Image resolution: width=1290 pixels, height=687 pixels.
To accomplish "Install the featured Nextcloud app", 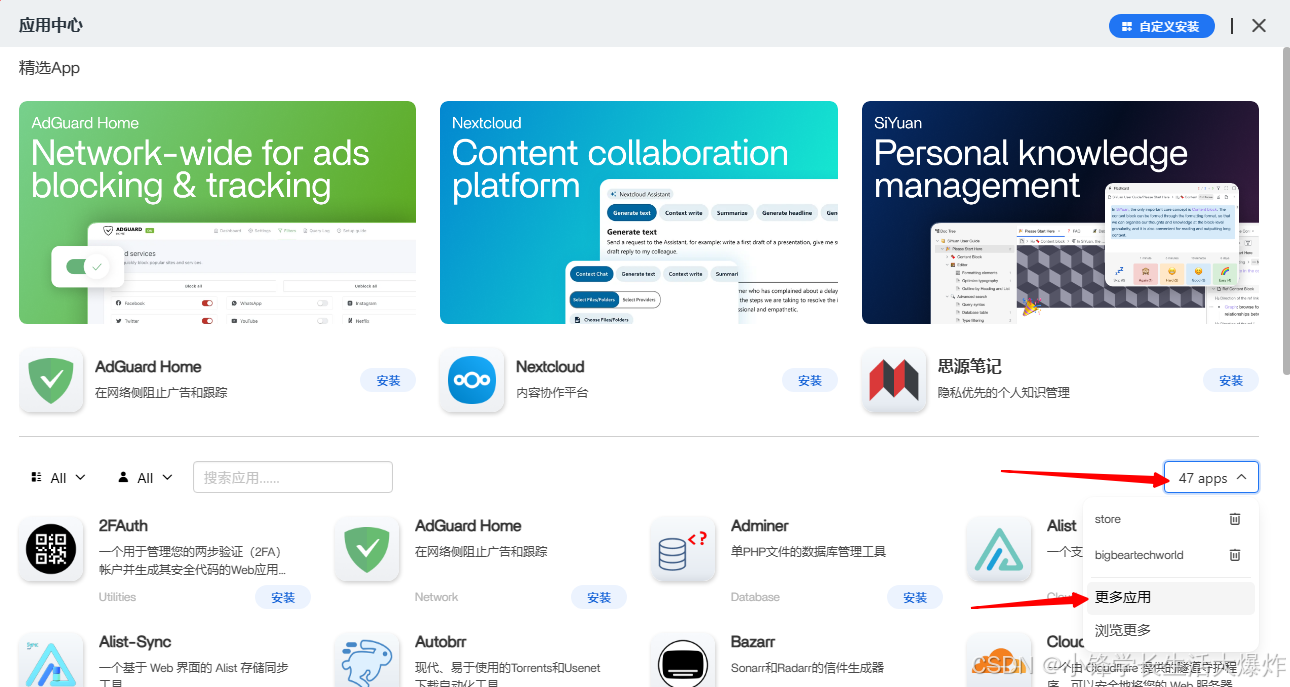I will coord(810,380).
